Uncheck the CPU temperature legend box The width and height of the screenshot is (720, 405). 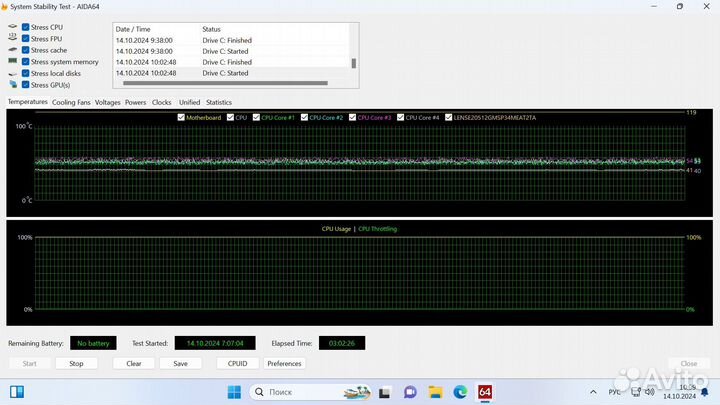(231, 118)
